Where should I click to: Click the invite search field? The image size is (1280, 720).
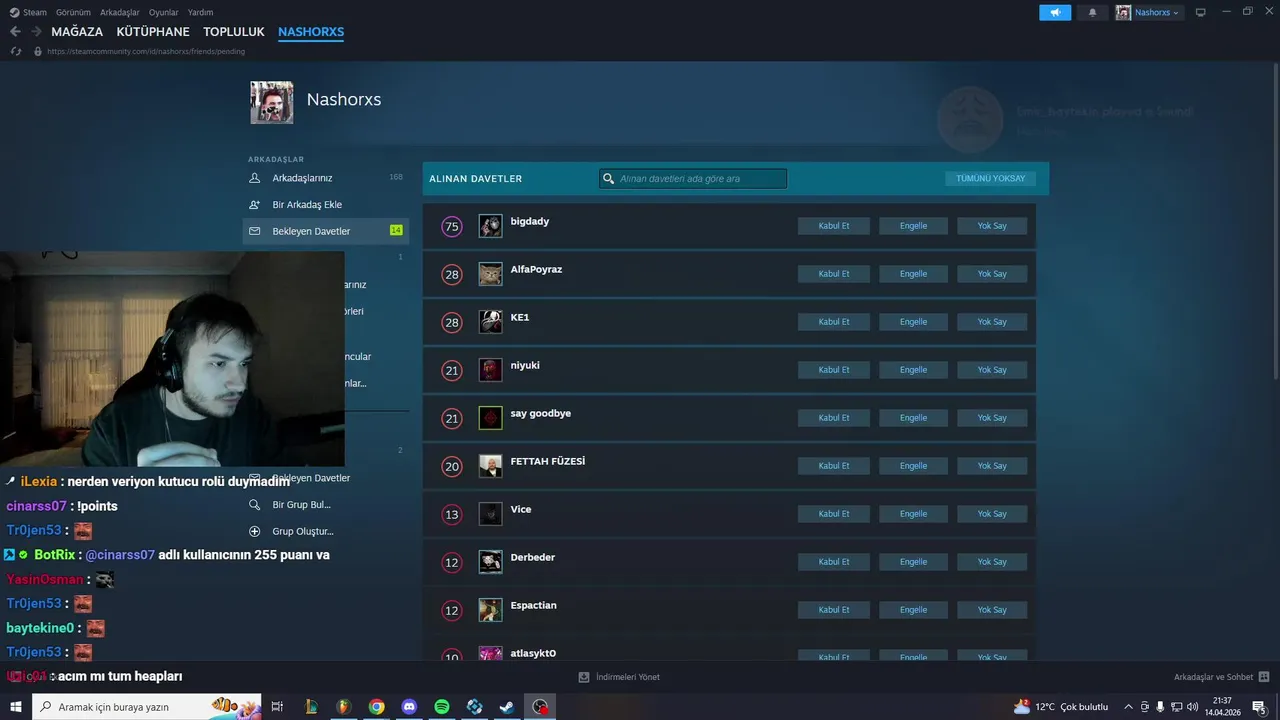click(x=693, y=179)
